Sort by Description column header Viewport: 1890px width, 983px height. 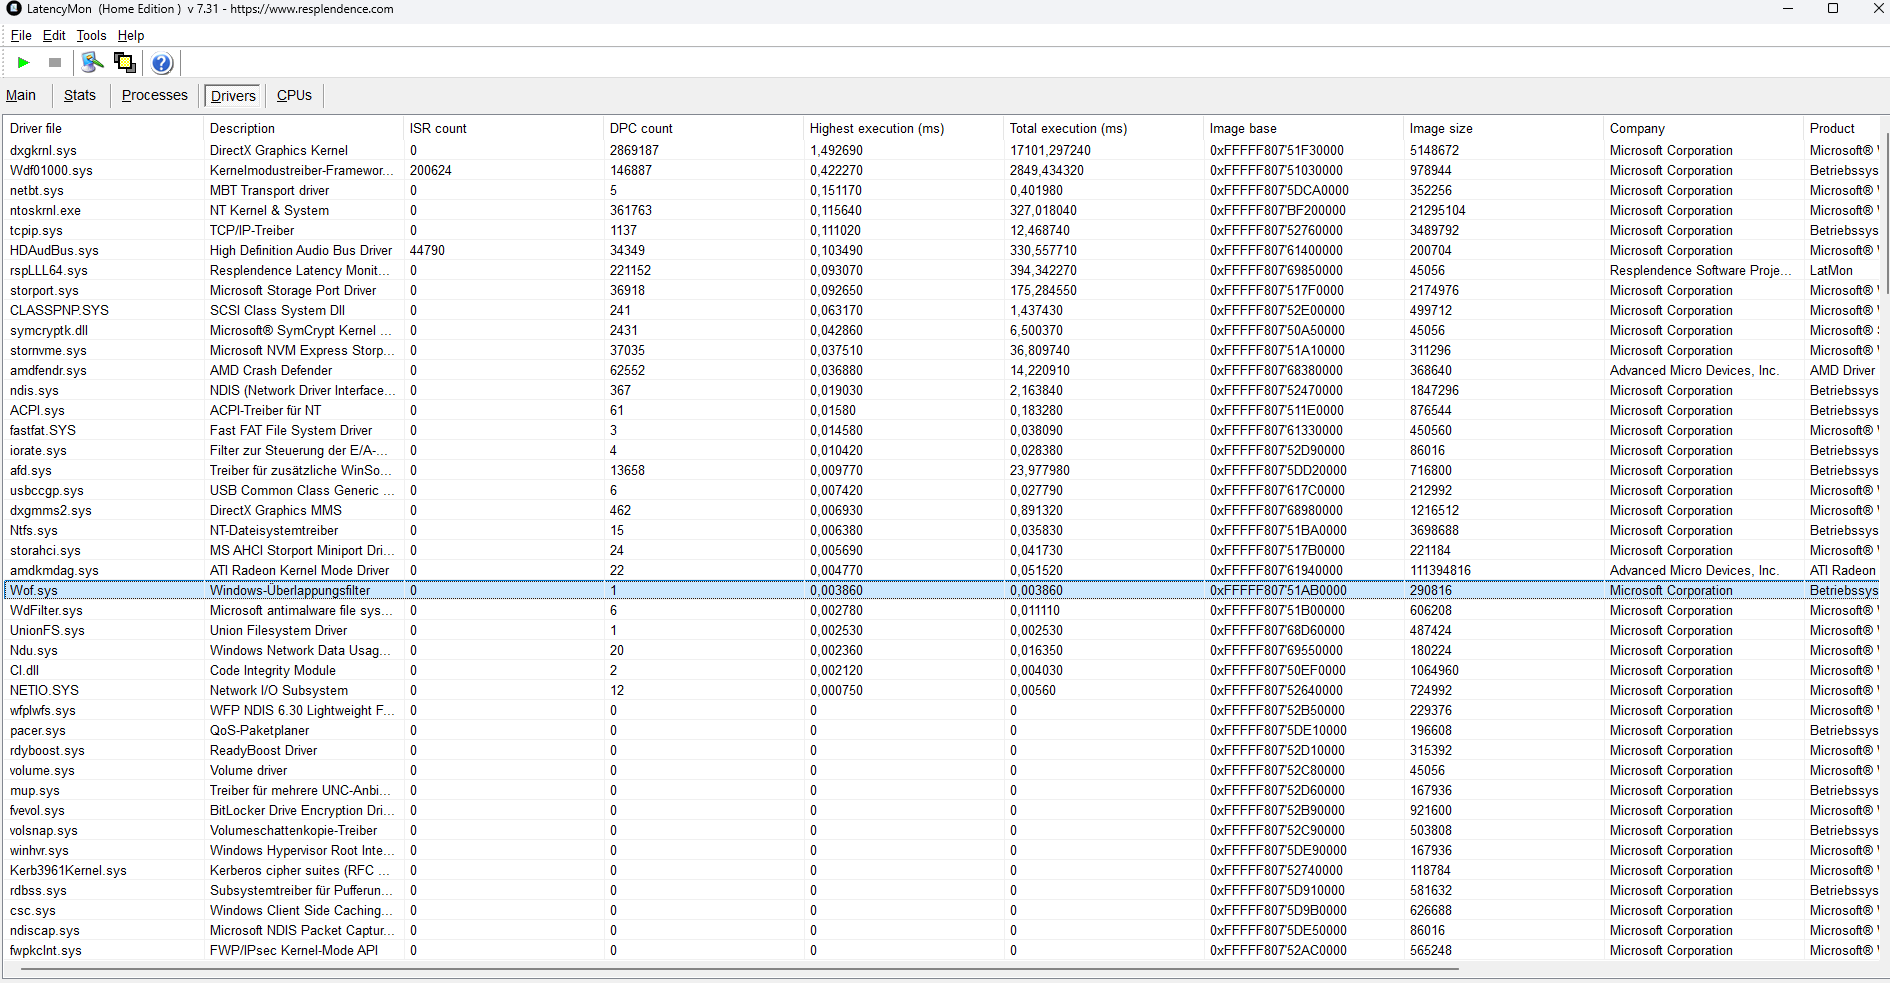tap(303, 128)
